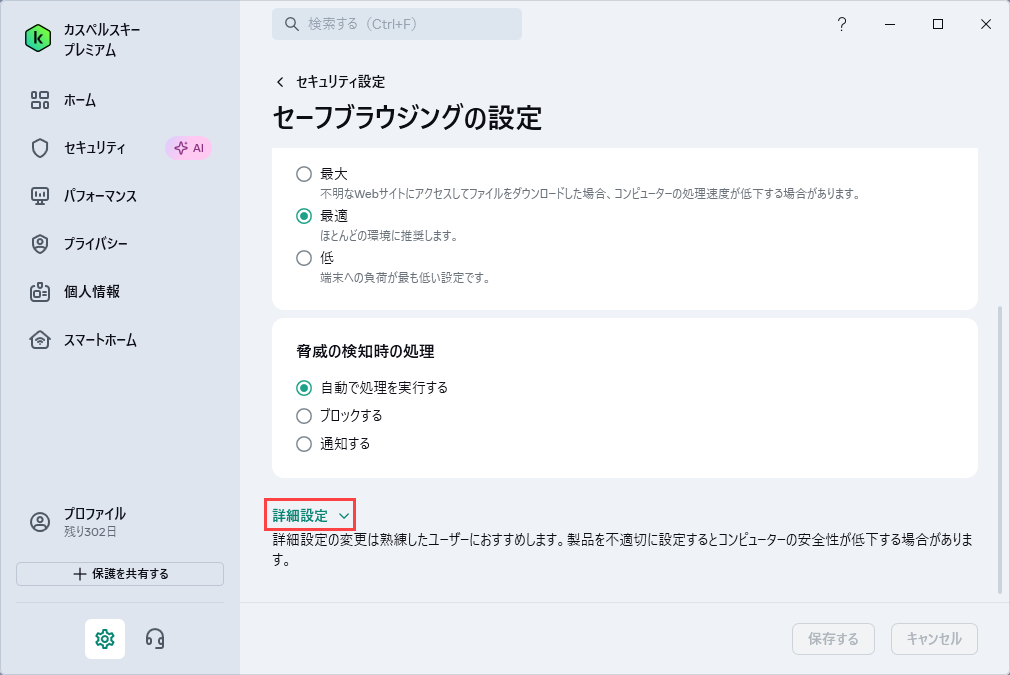
Task: Select the ブロックする radio option
Action: (304, 416)
